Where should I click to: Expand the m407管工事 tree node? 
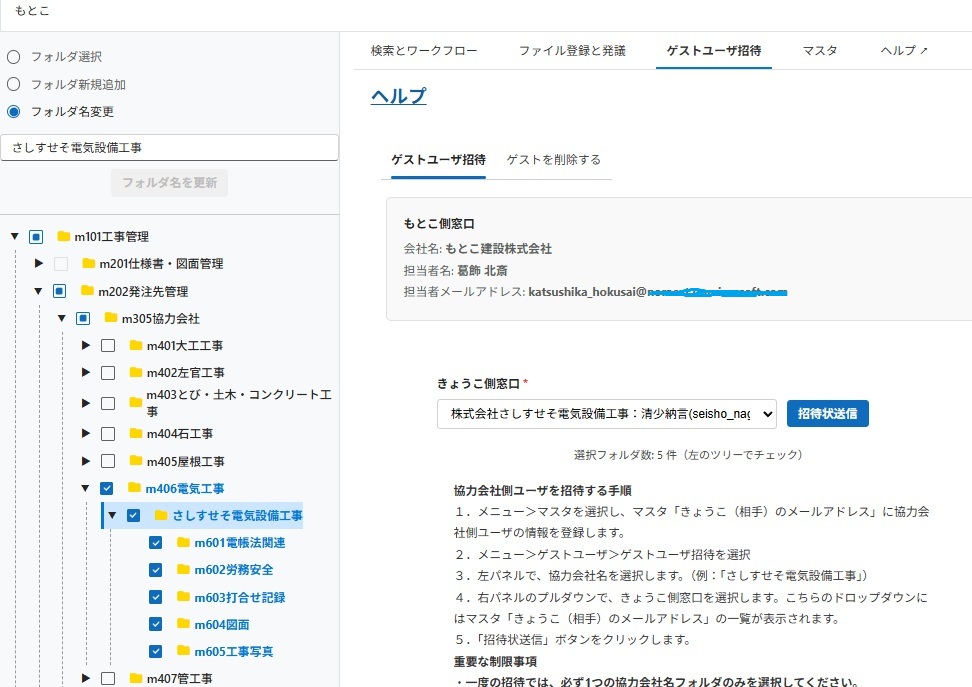click(86, 679)
